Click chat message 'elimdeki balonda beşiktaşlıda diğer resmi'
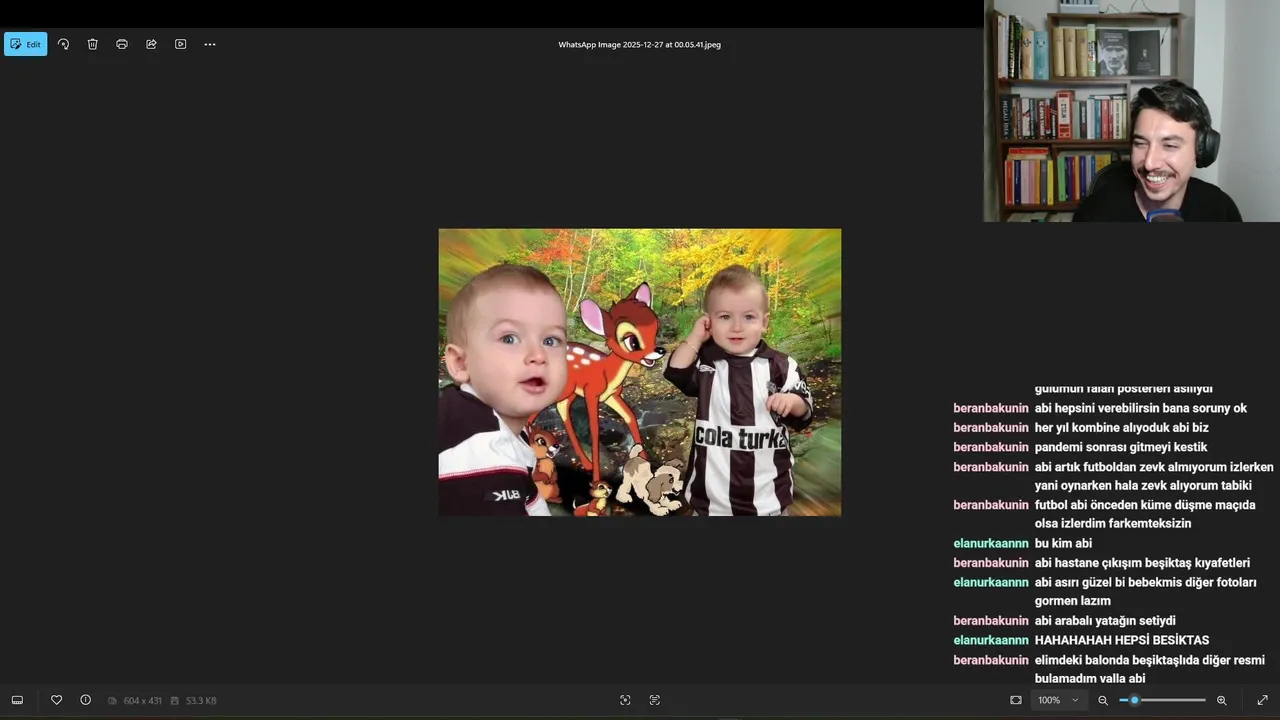 (1150, 669)
